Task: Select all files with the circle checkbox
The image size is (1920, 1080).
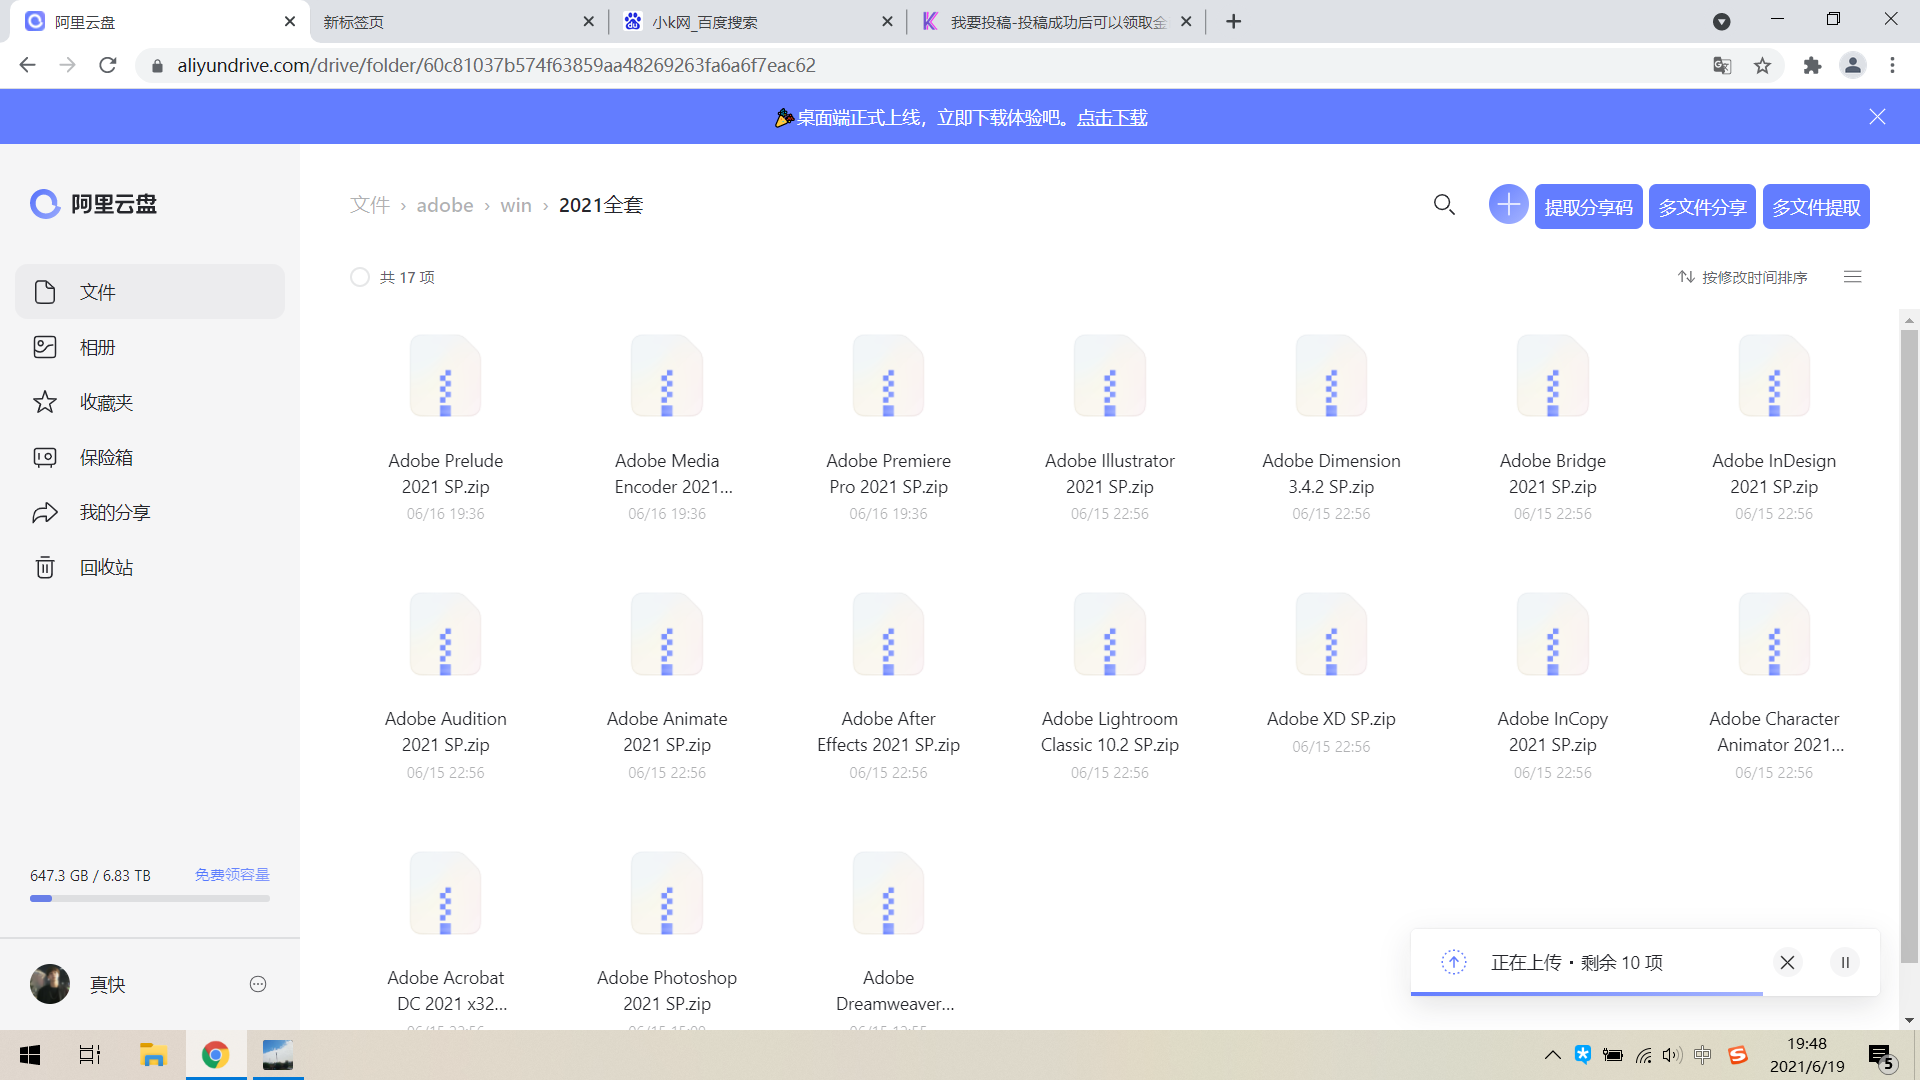Action: pos(360,277)
